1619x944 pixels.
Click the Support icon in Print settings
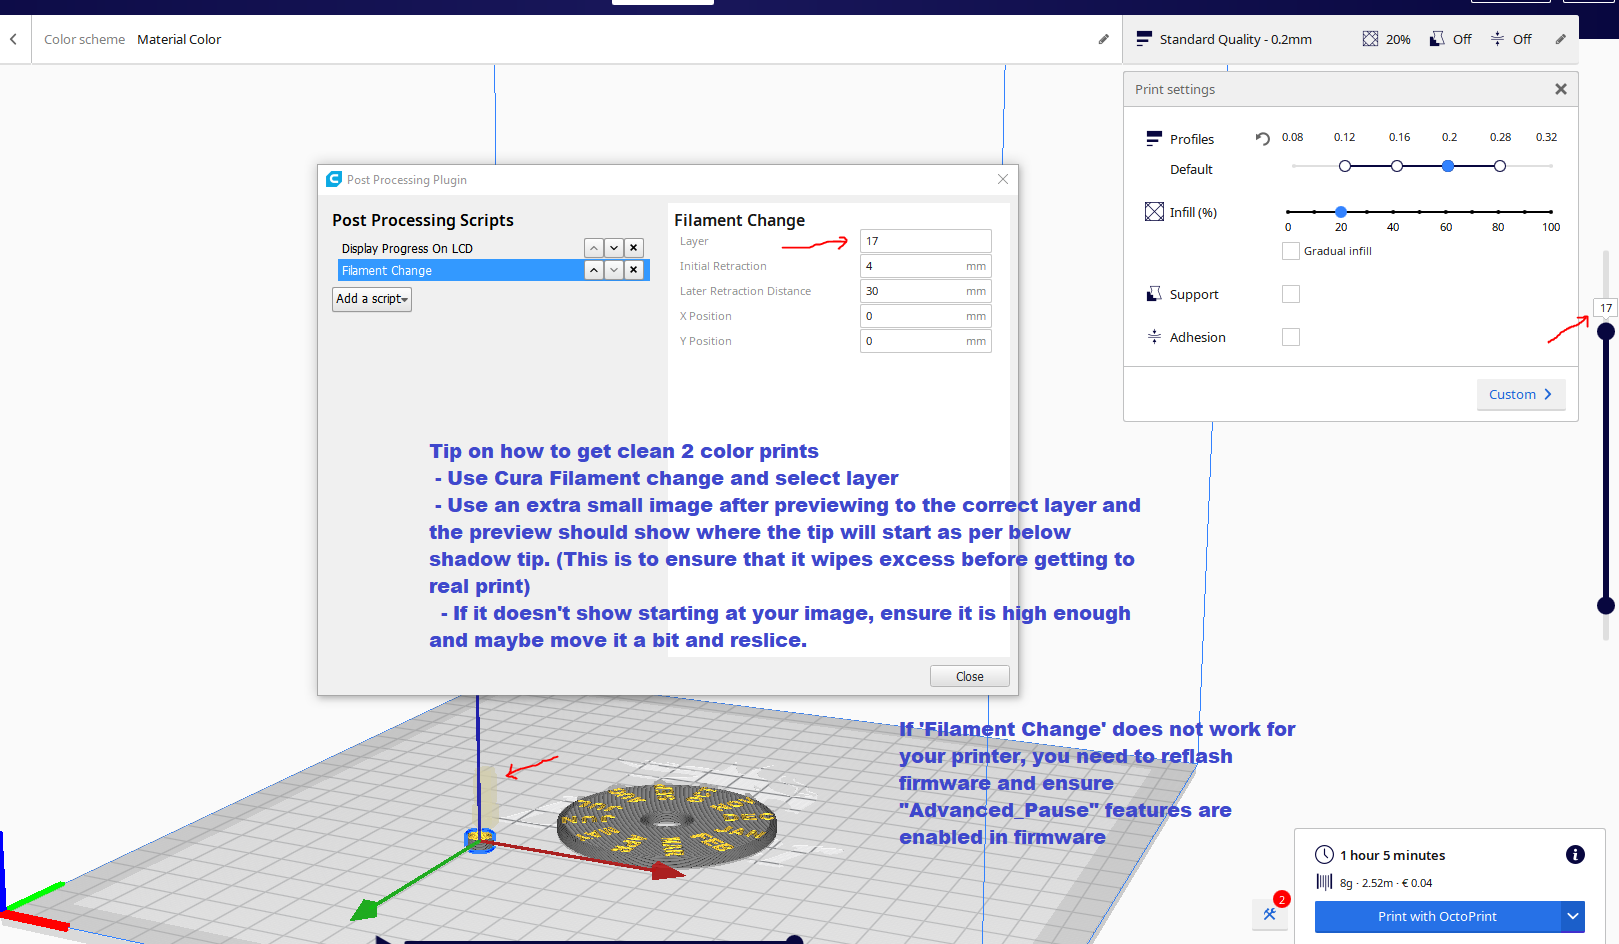tap(1154, 294)
